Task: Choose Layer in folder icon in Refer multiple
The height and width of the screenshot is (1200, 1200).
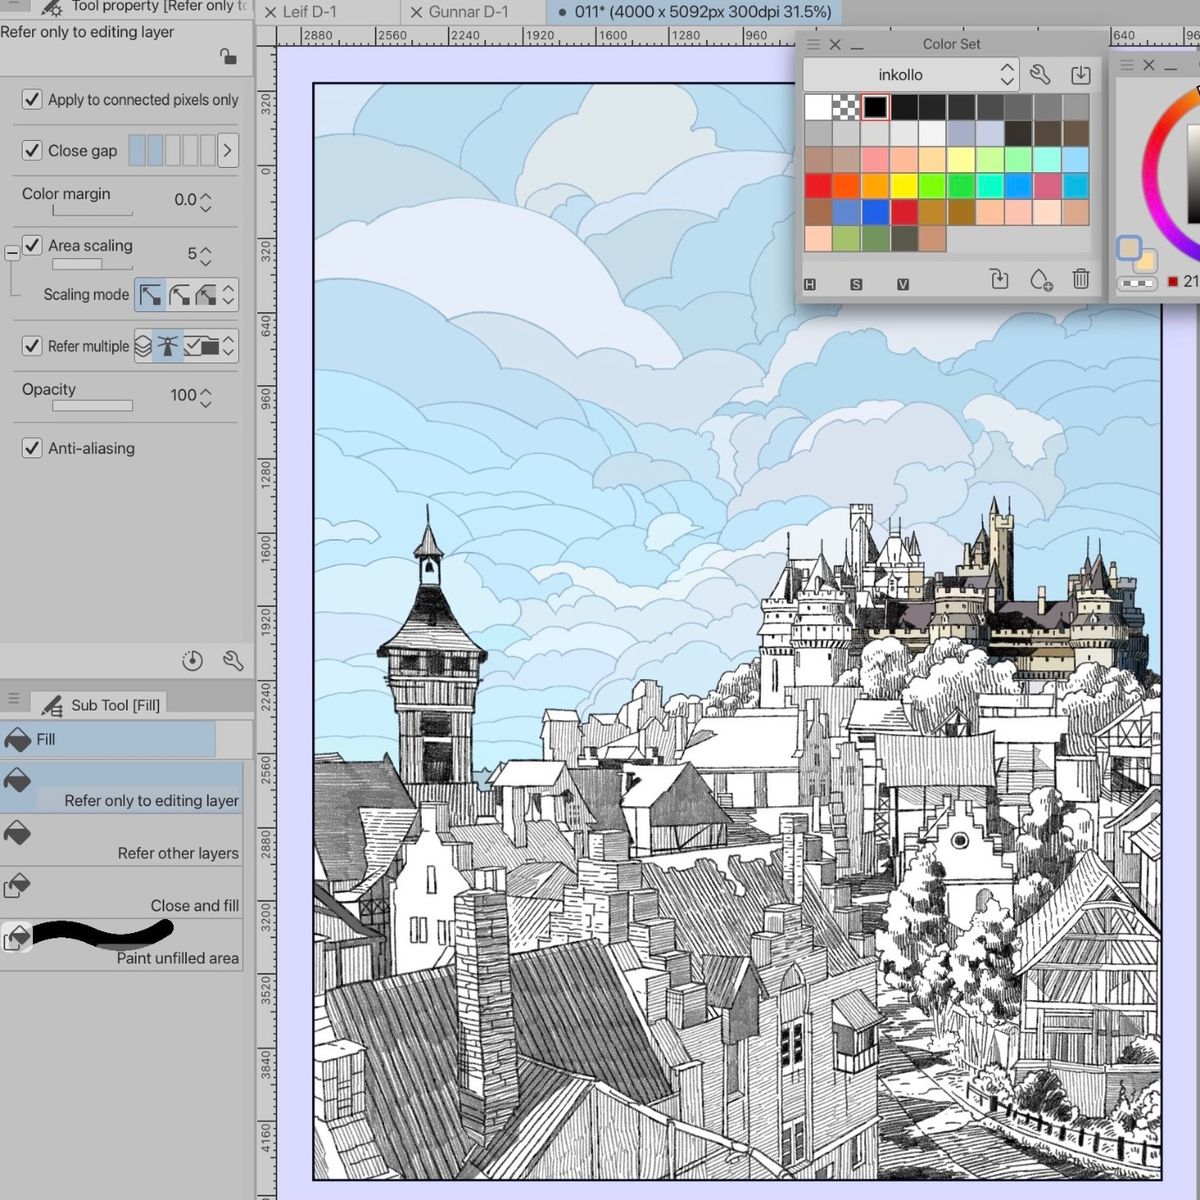Action: (x=202, y=346)
